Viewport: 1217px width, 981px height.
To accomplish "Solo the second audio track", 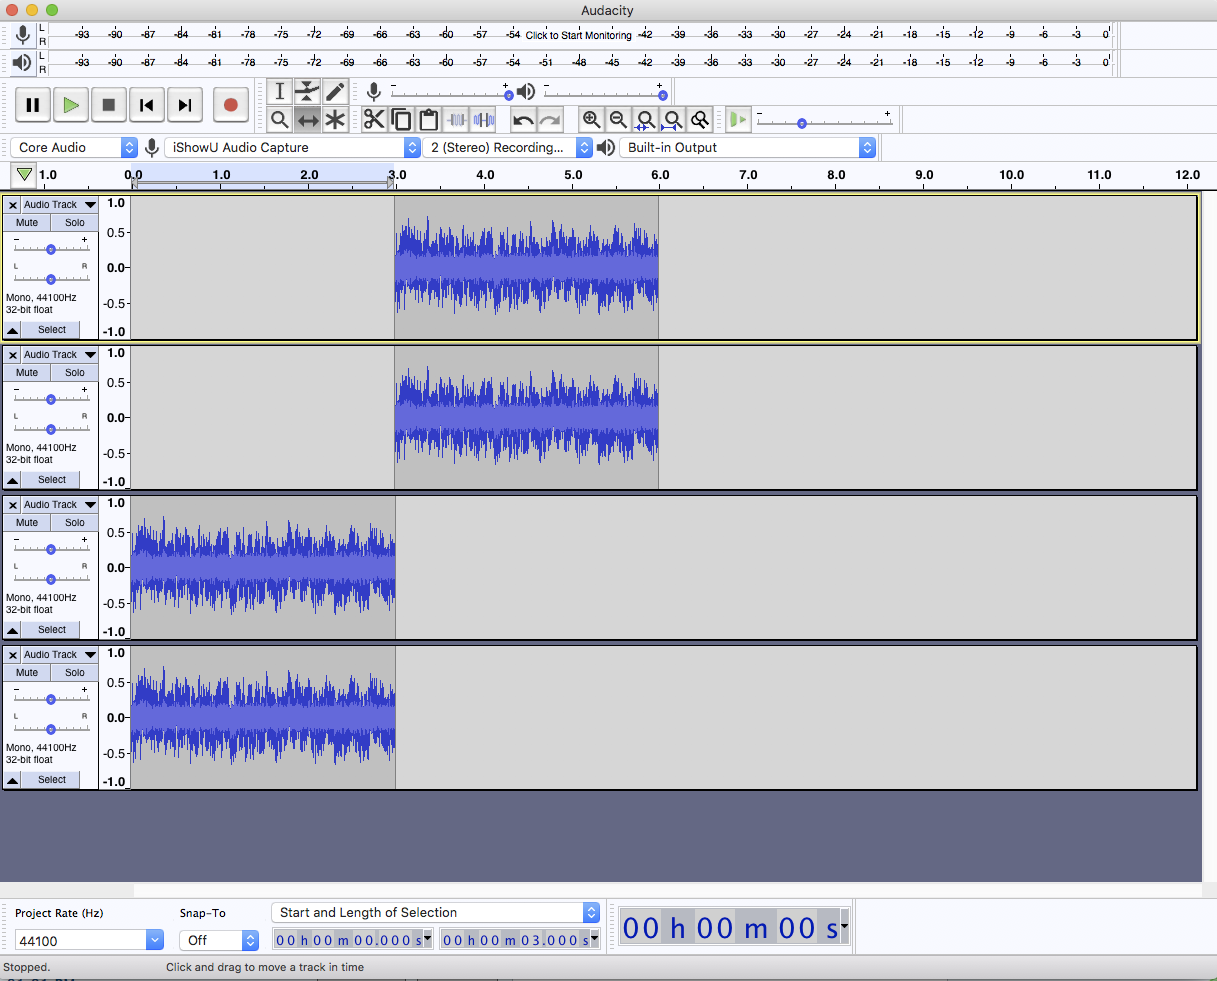I will pos(75,373).
